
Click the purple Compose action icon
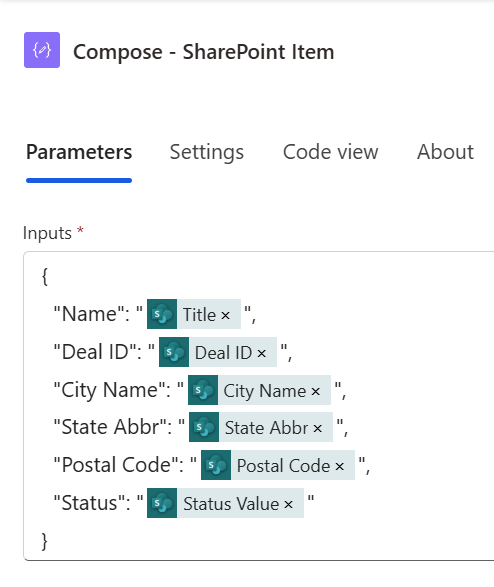[x=42, y=50]
